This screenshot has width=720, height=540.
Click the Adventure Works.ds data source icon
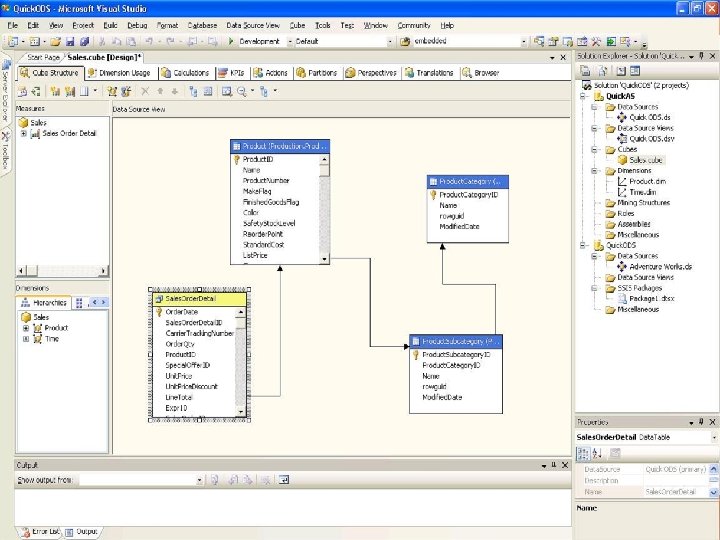pyautogui.click(x=621, y=267)
